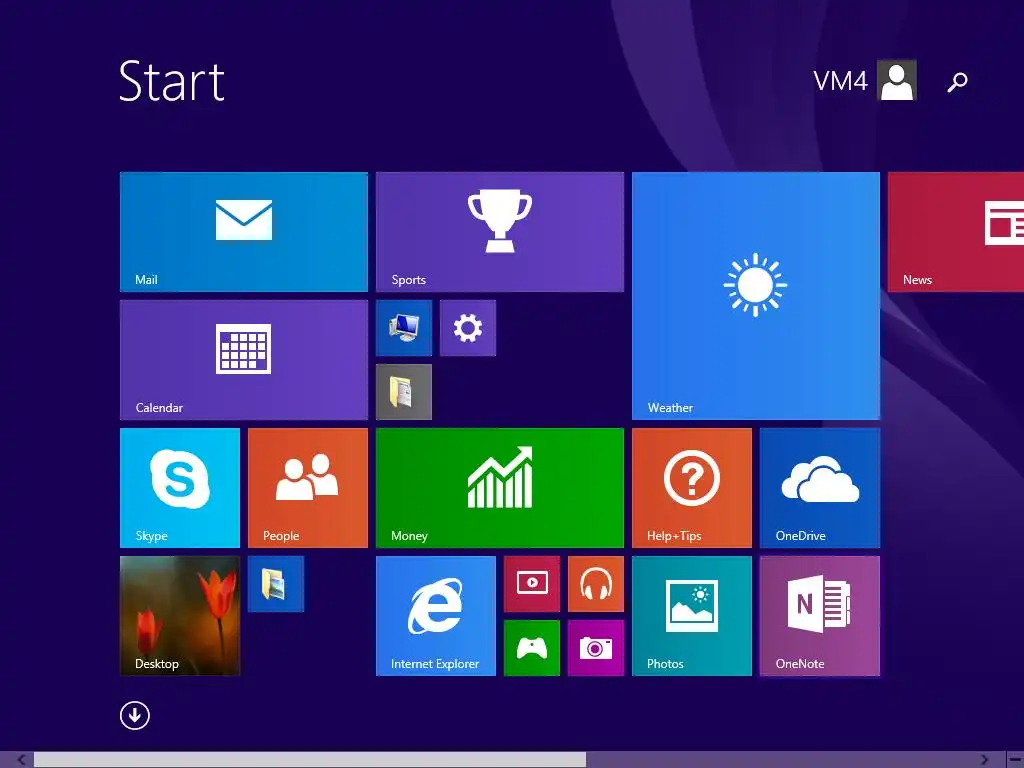Viewport: 1024px width, 768px height.
Task: Open the Desktop tile with tulips
Action: (180, 616)
